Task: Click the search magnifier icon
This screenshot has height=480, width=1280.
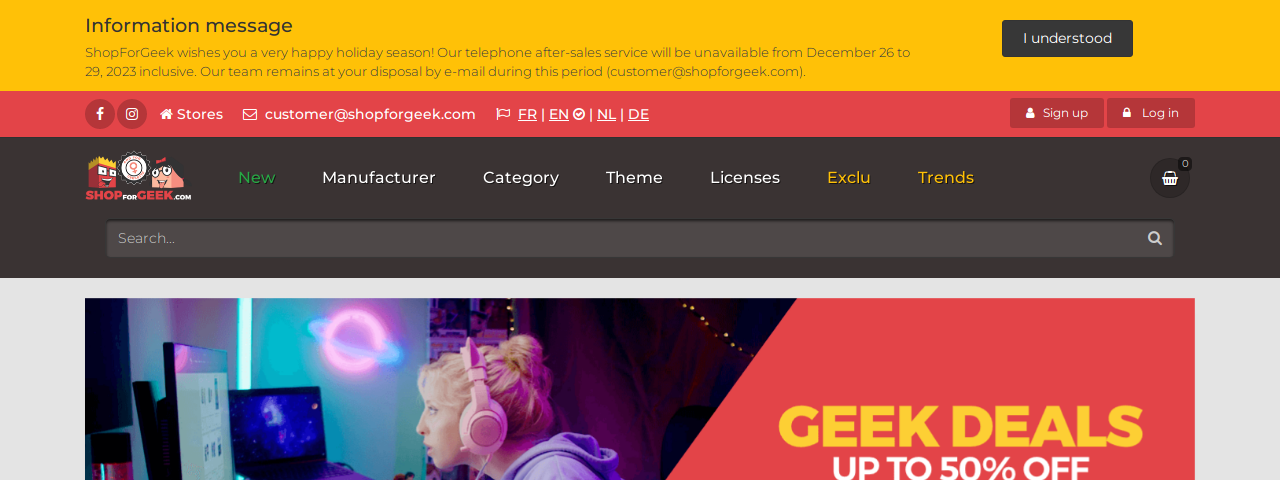Action: pyautogui.click(x=1155, y=238)
